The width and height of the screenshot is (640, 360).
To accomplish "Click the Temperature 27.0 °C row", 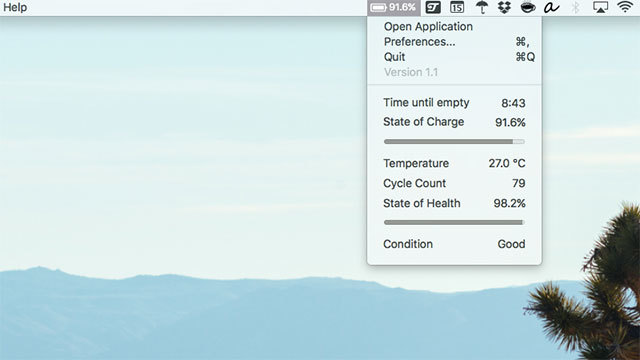I will pos(454,163).
